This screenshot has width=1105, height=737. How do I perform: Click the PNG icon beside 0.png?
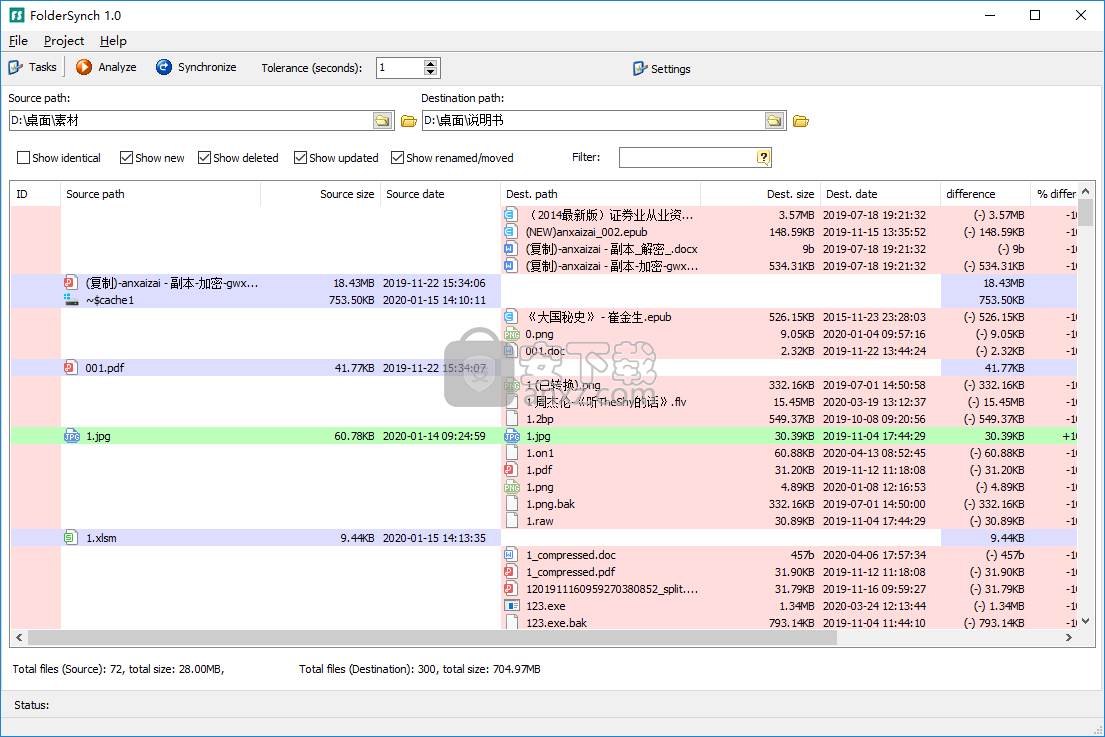coord(512,334)
